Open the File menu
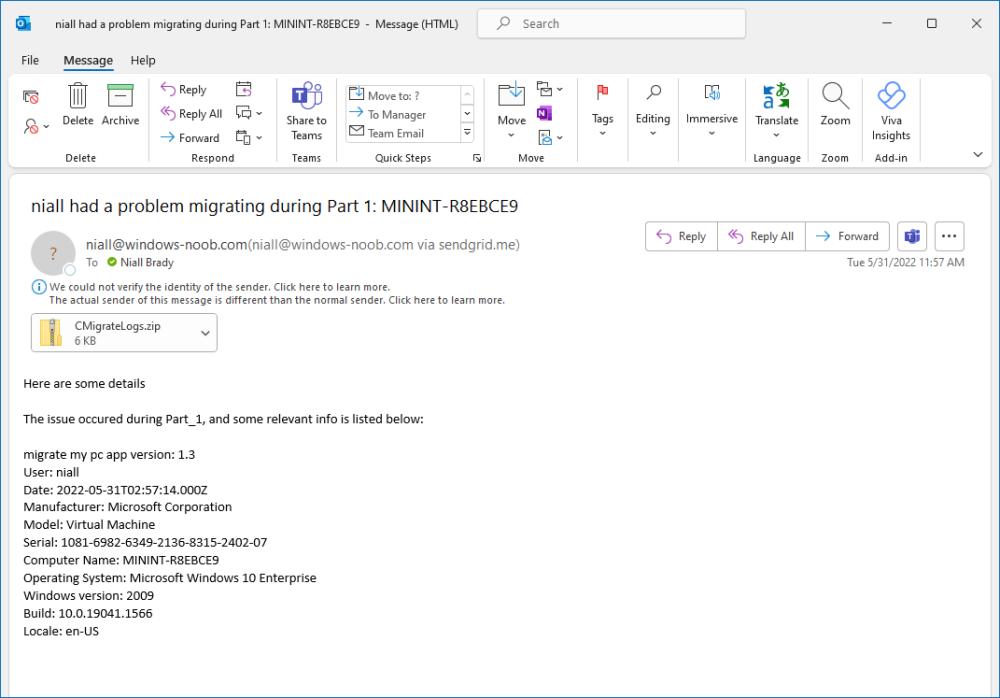1000x698 pixels. tap(30, 60)
